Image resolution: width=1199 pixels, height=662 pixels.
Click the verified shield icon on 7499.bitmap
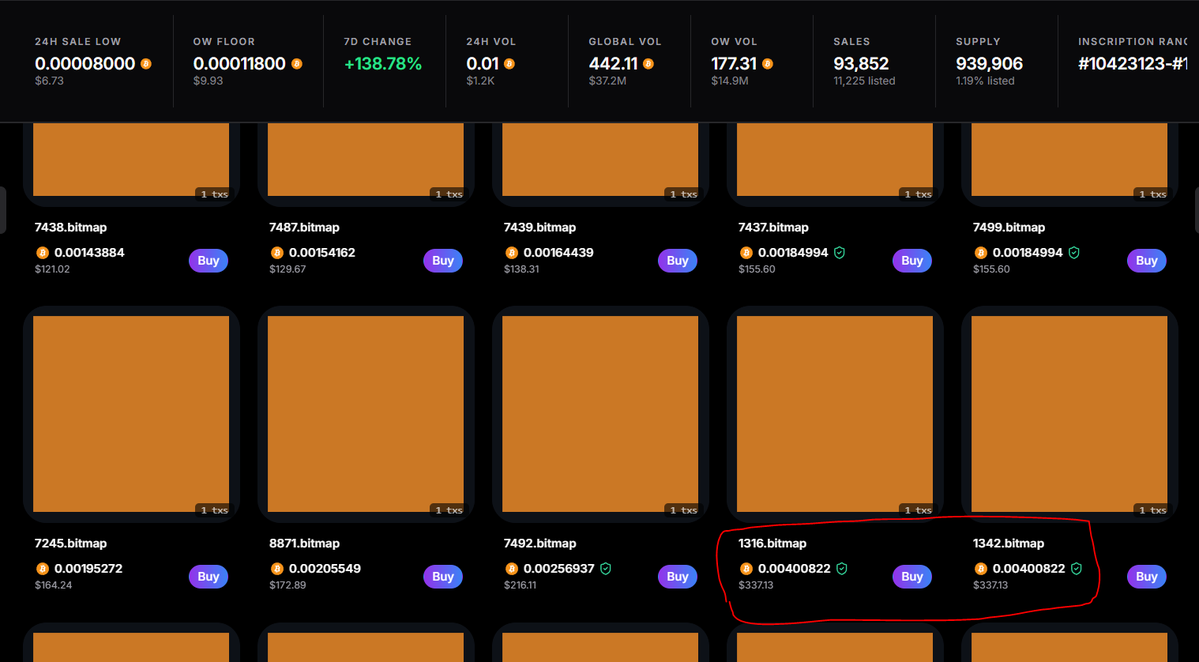tap(1074, 252)
